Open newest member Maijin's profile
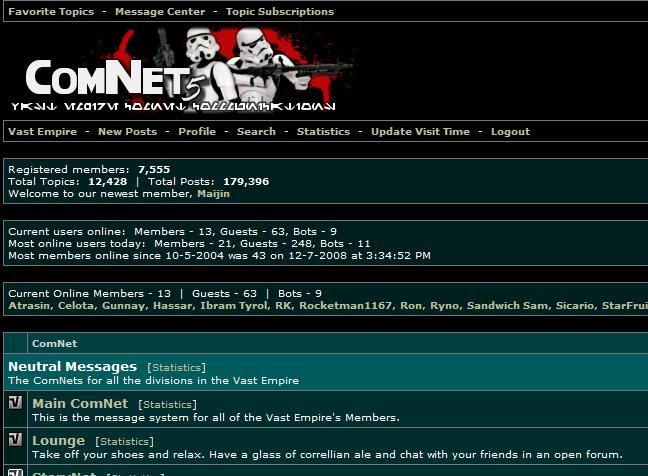648x476 pixels. 213,194
